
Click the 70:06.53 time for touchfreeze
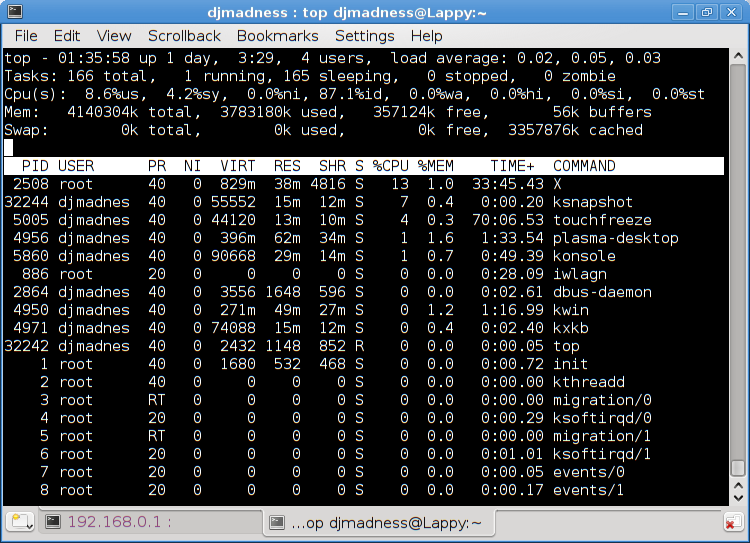point(508,220)
